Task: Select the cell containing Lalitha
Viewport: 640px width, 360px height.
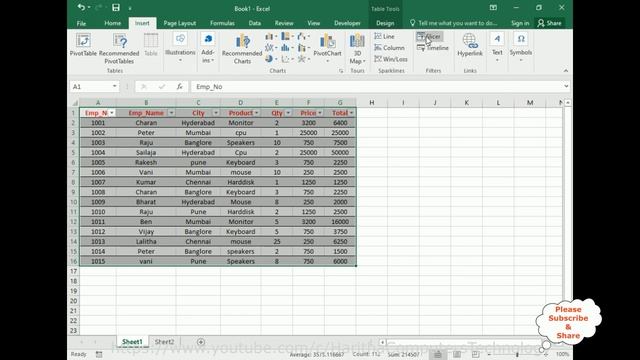Action: tap(146, 242)
